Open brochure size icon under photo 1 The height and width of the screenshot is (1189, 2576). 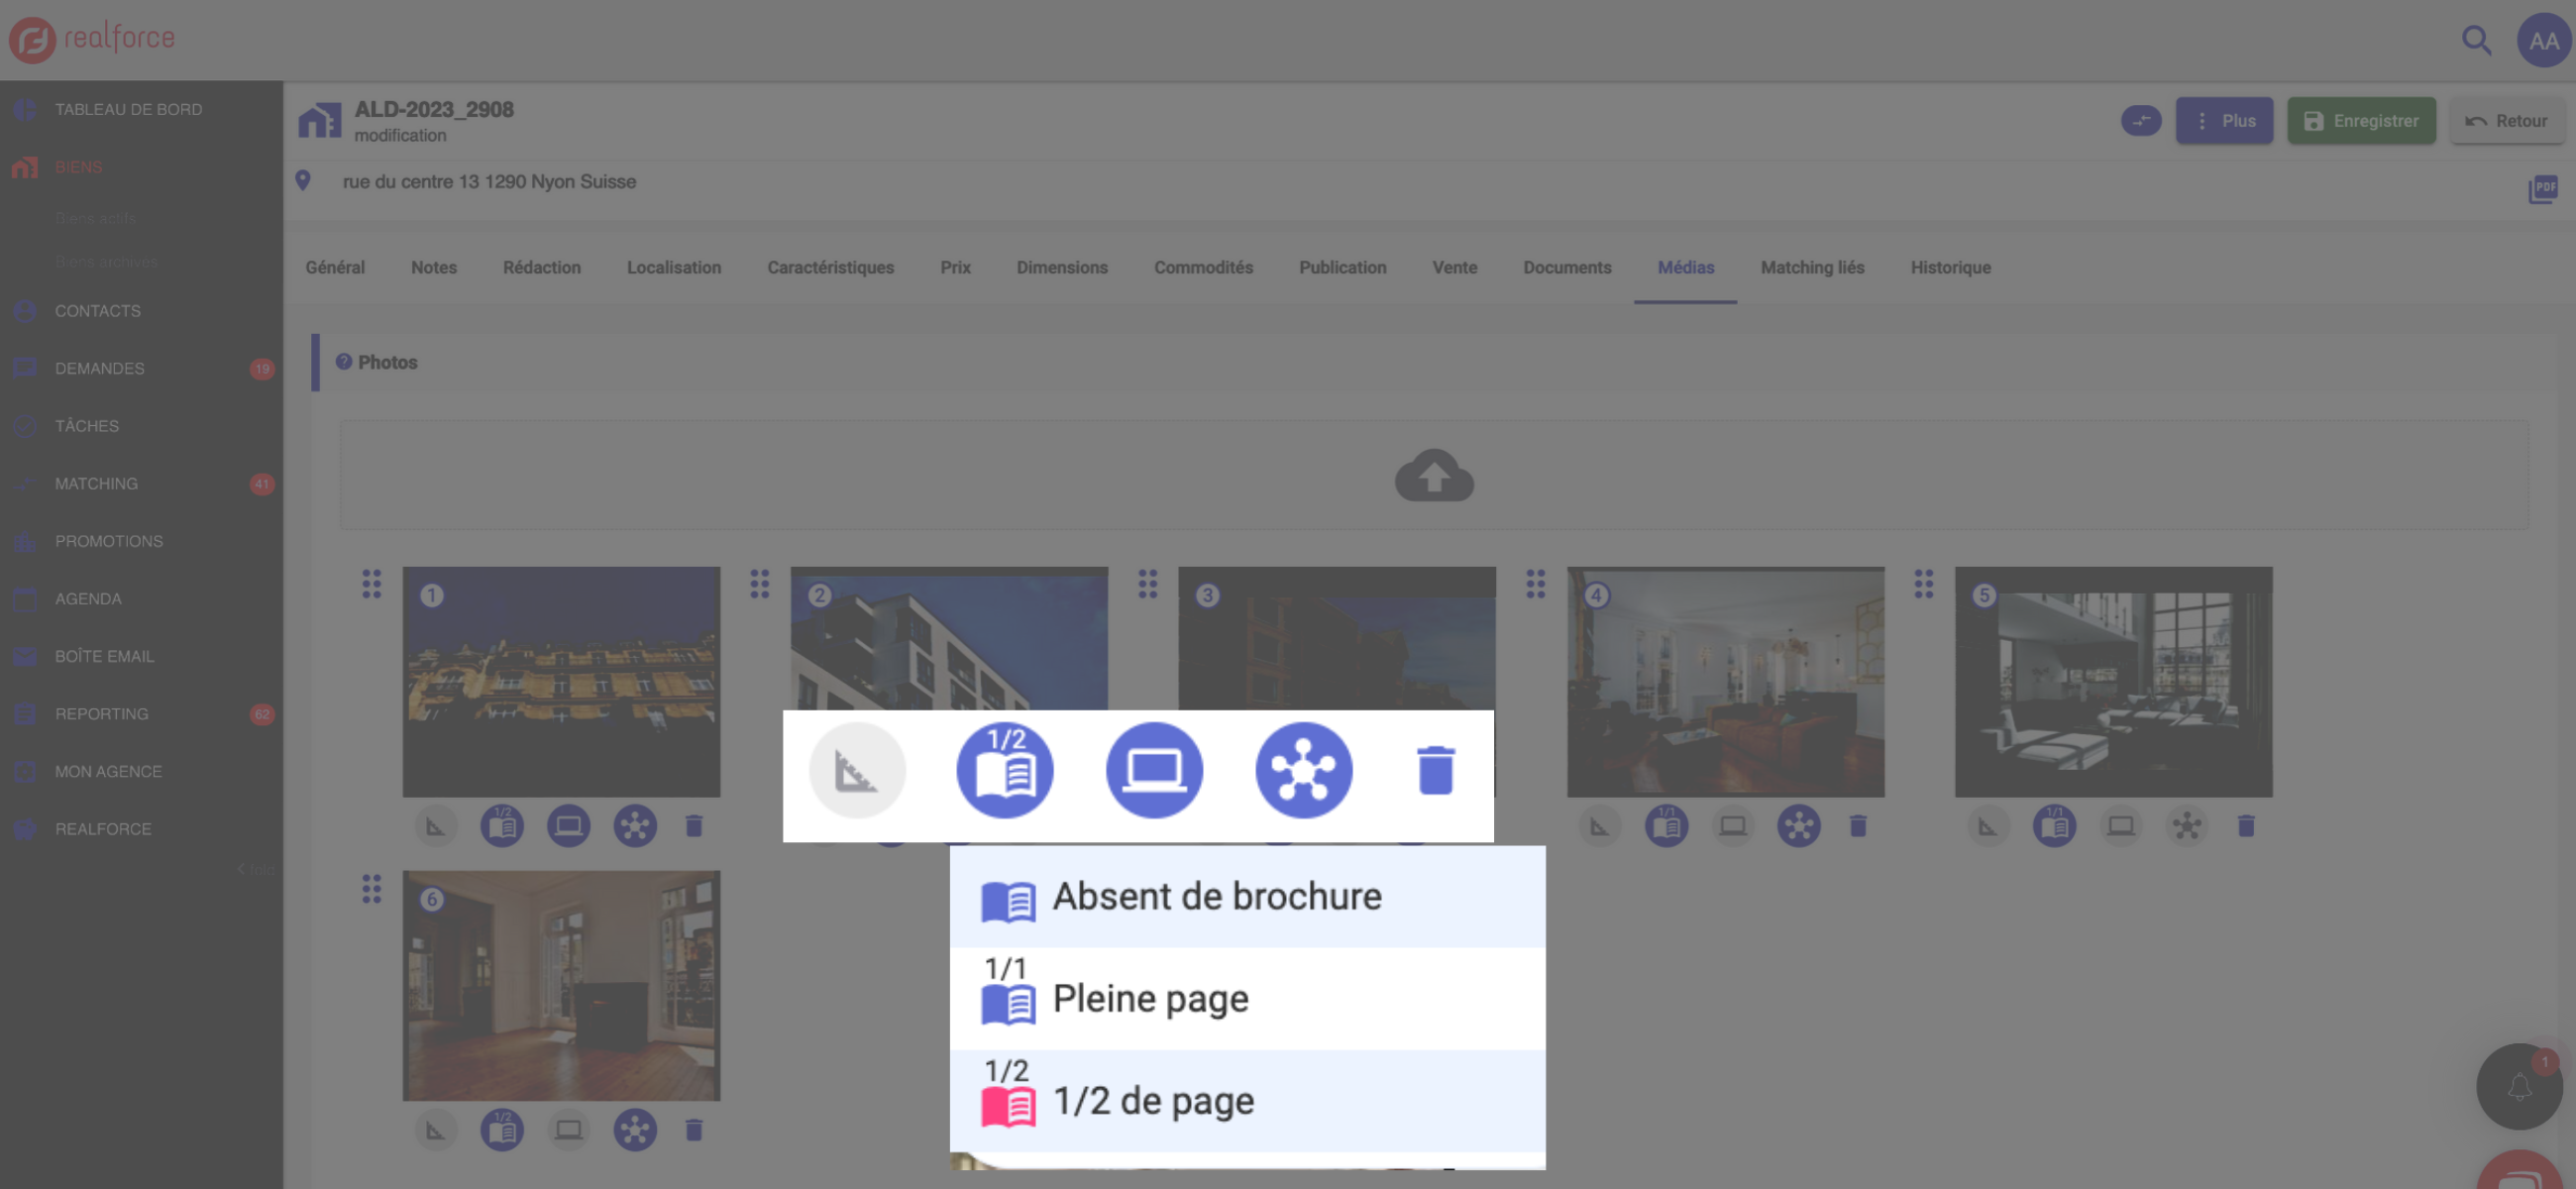point(502,827)
